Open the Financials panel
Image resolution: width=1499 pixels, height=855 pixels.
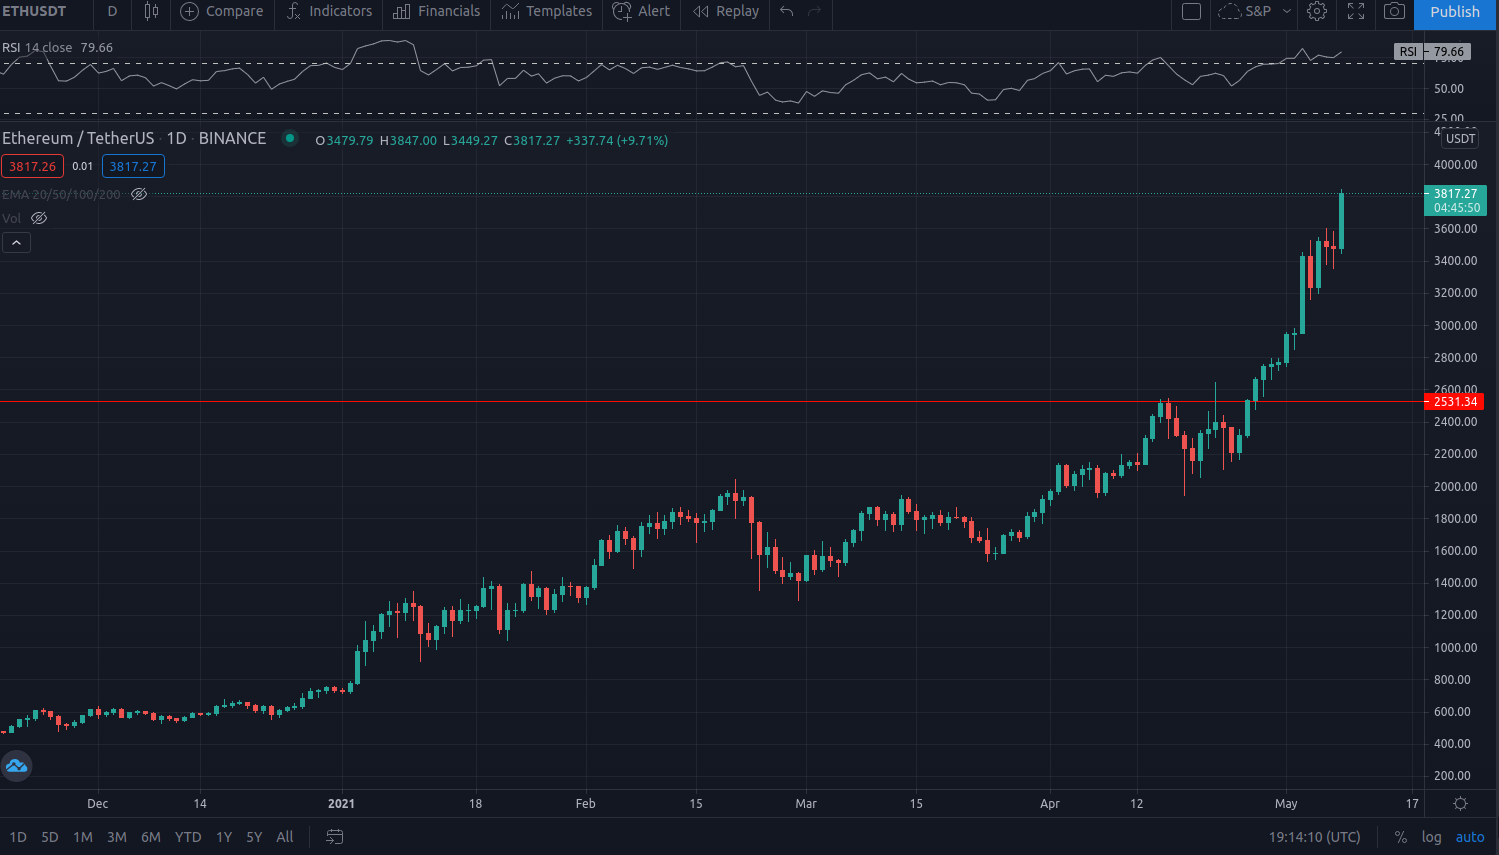coord(437,12)
